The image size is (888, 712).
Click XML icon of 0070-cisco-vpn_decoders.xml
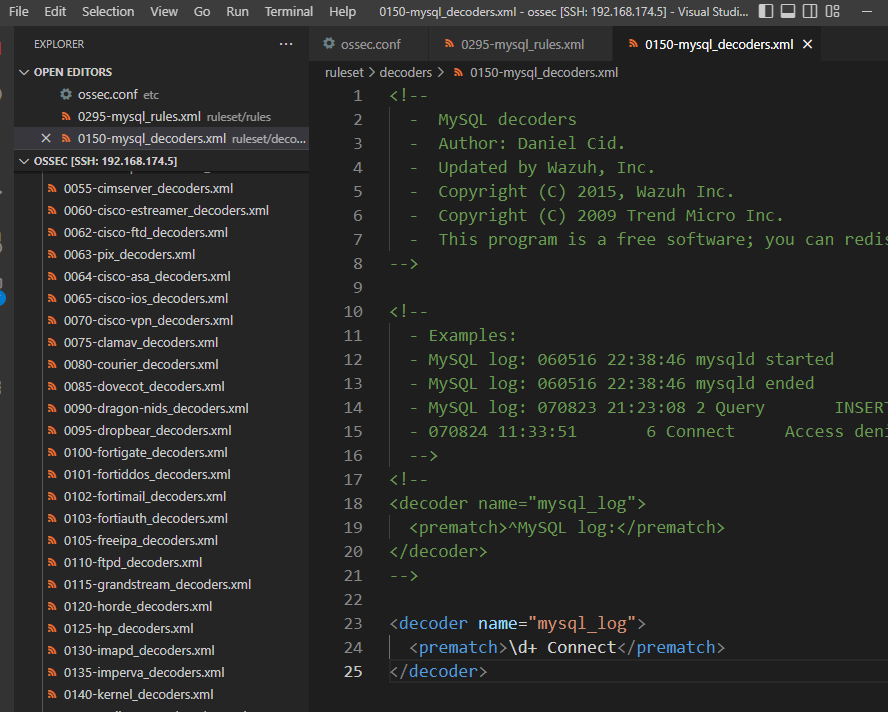(x=52, y=320)
